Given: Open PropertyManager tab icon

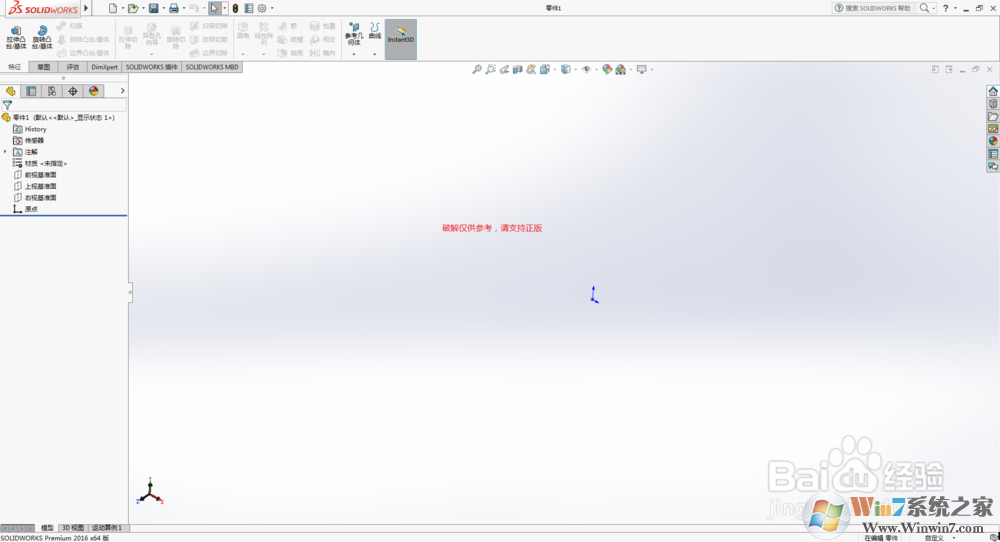Looking at the screenshot, I should coord(31,91).
